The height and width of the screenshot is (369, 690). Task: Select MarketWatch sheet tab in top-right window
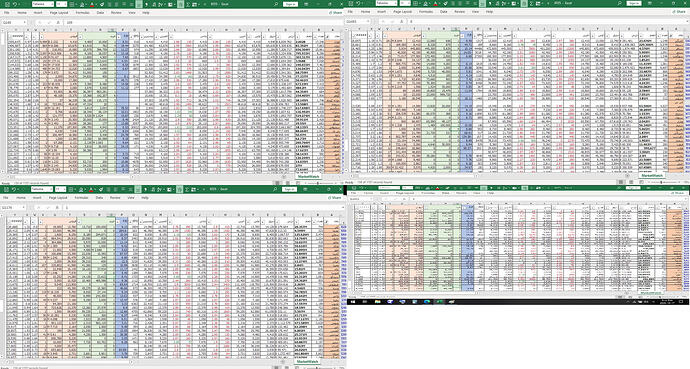point(652,176)
